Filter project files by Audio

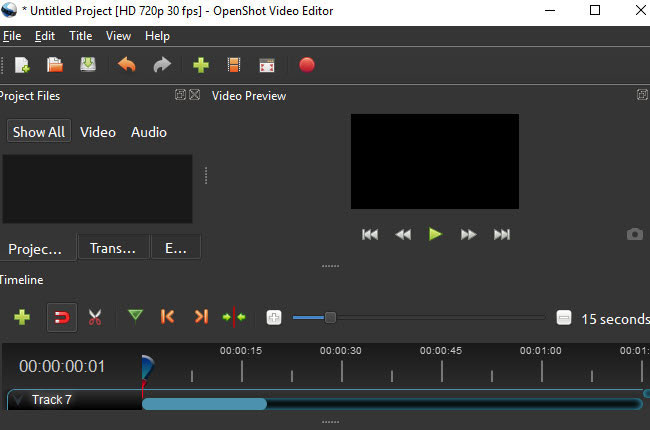[149, 132]
